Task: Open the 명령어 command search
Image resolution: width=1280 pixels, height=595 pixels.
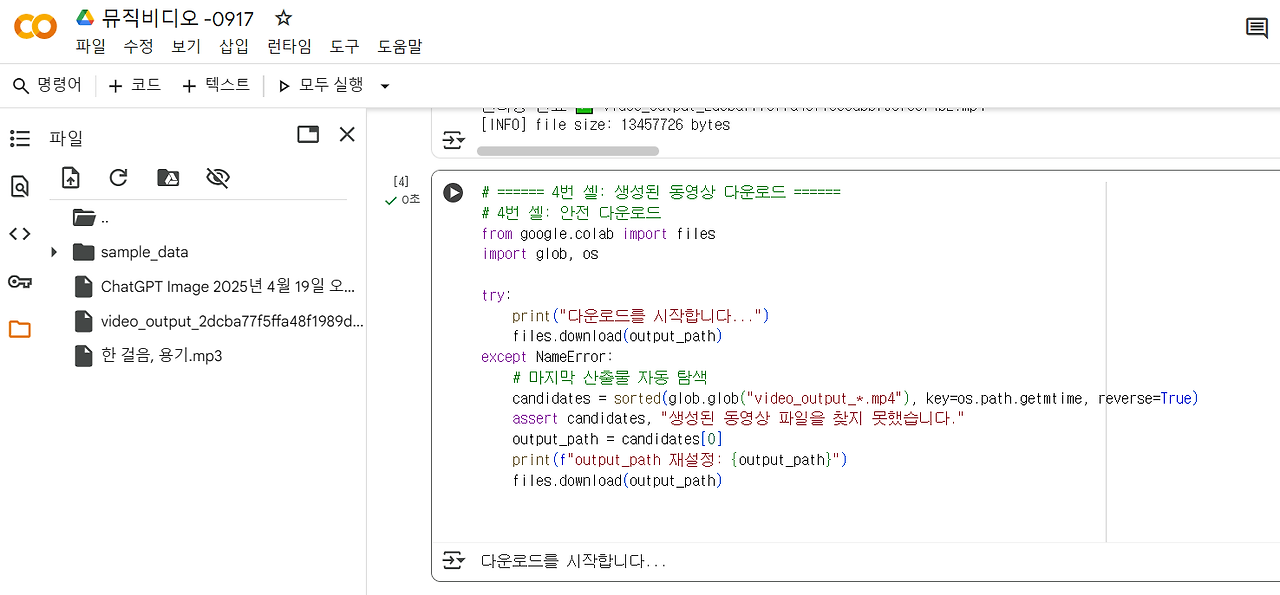Action: coord(47,85)
